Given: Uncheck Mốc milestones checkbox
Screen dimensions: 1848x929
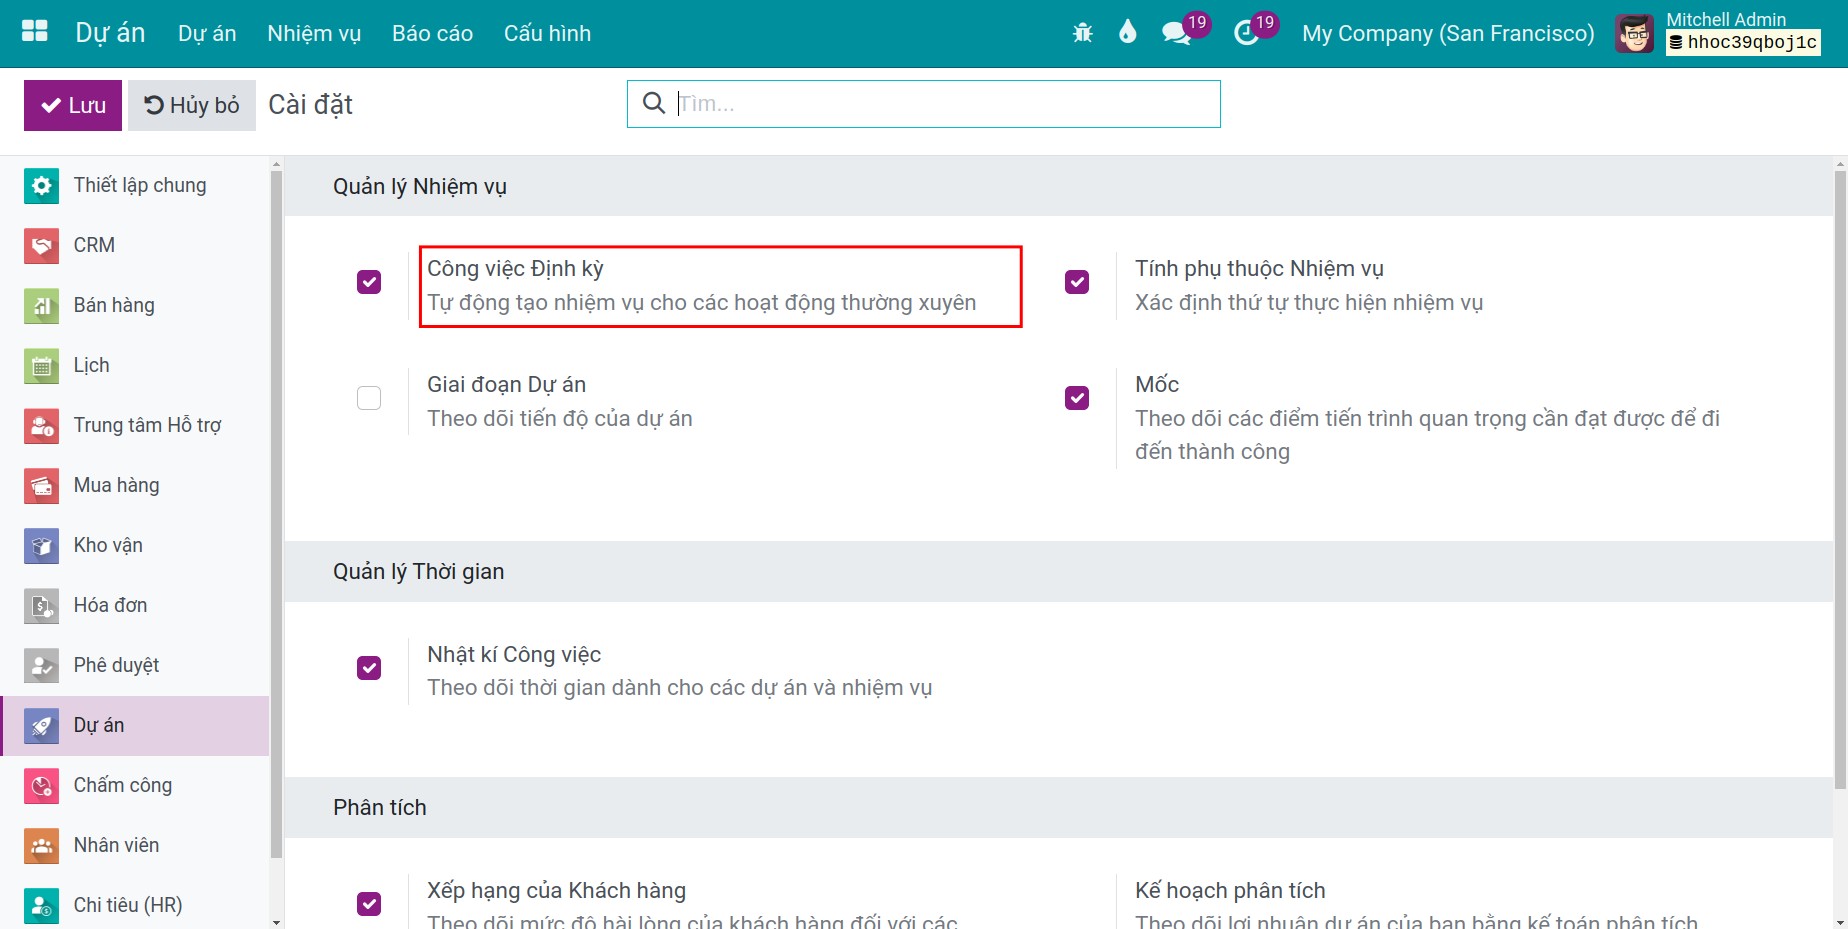Looking at the screenshot, I should click(x=1077, y=398).
